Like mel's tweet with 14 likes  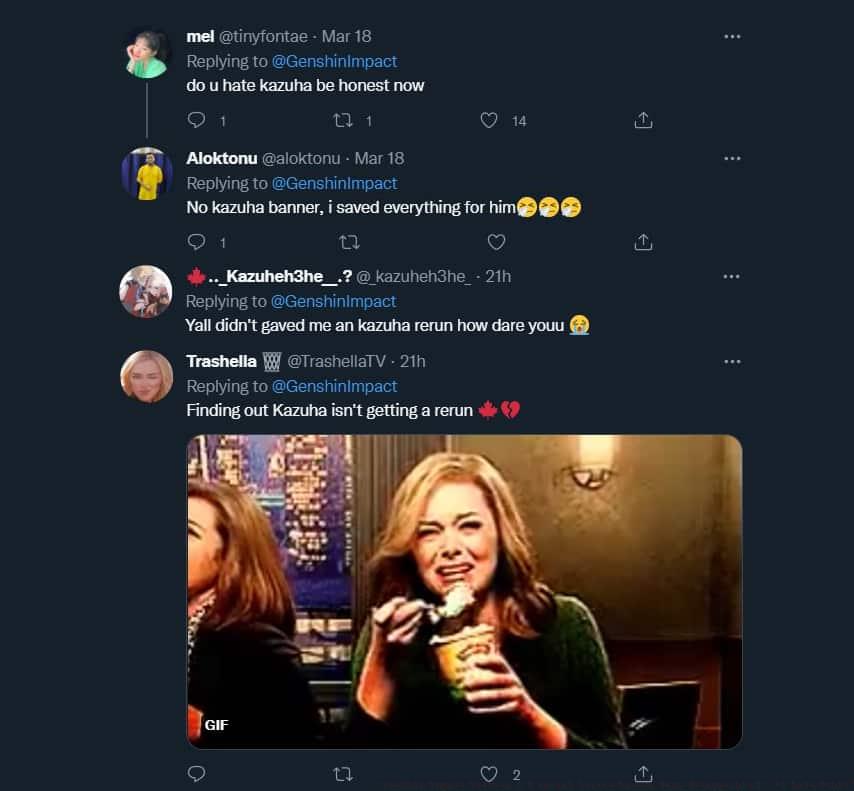point(489,121)
